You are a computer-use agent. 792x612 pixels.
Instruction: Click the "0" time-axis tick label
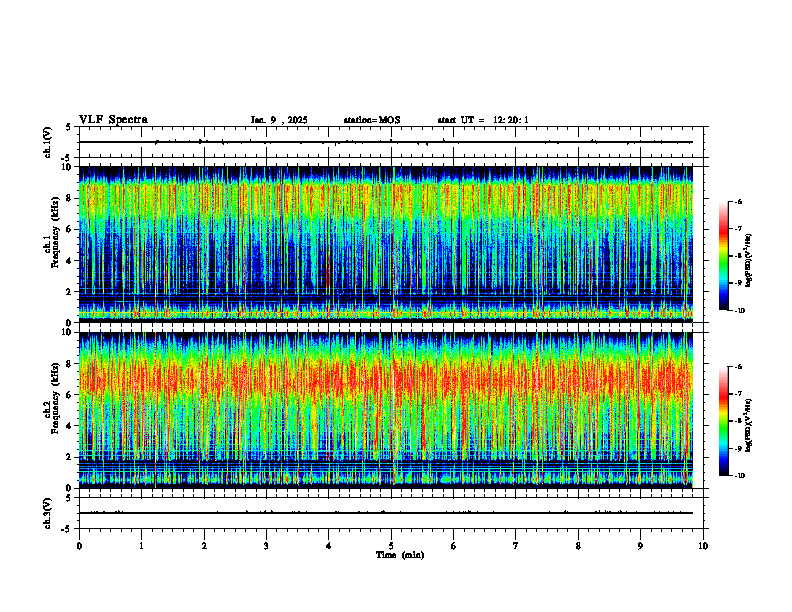click(79, 546)
